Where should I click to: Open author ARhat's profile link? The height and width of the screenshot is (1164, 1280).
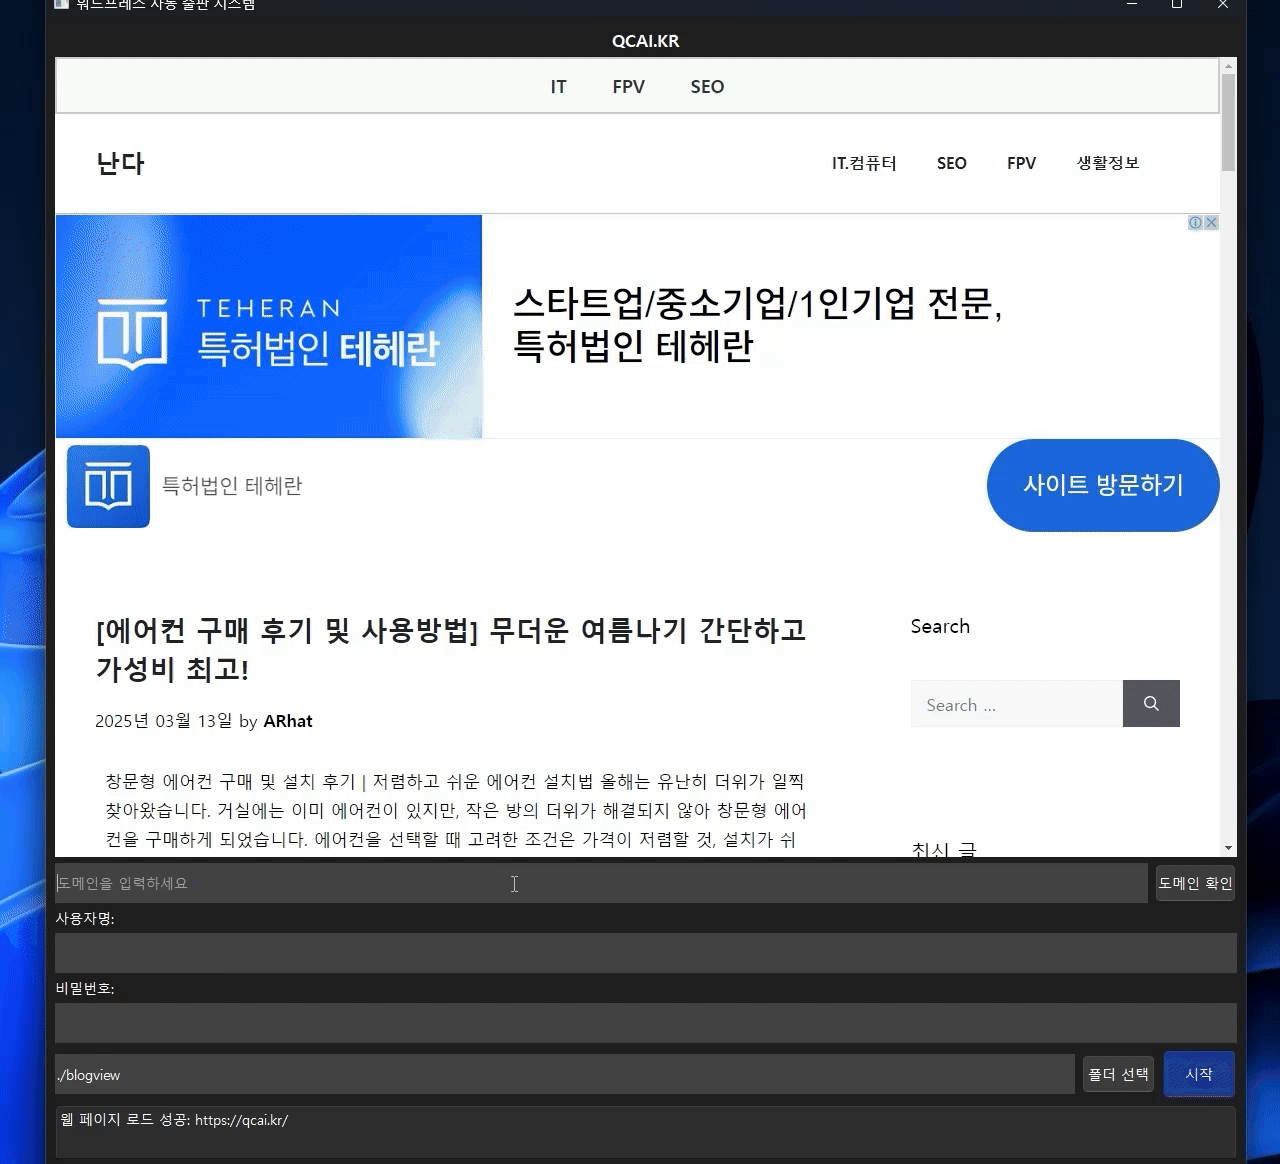(288, 721)
